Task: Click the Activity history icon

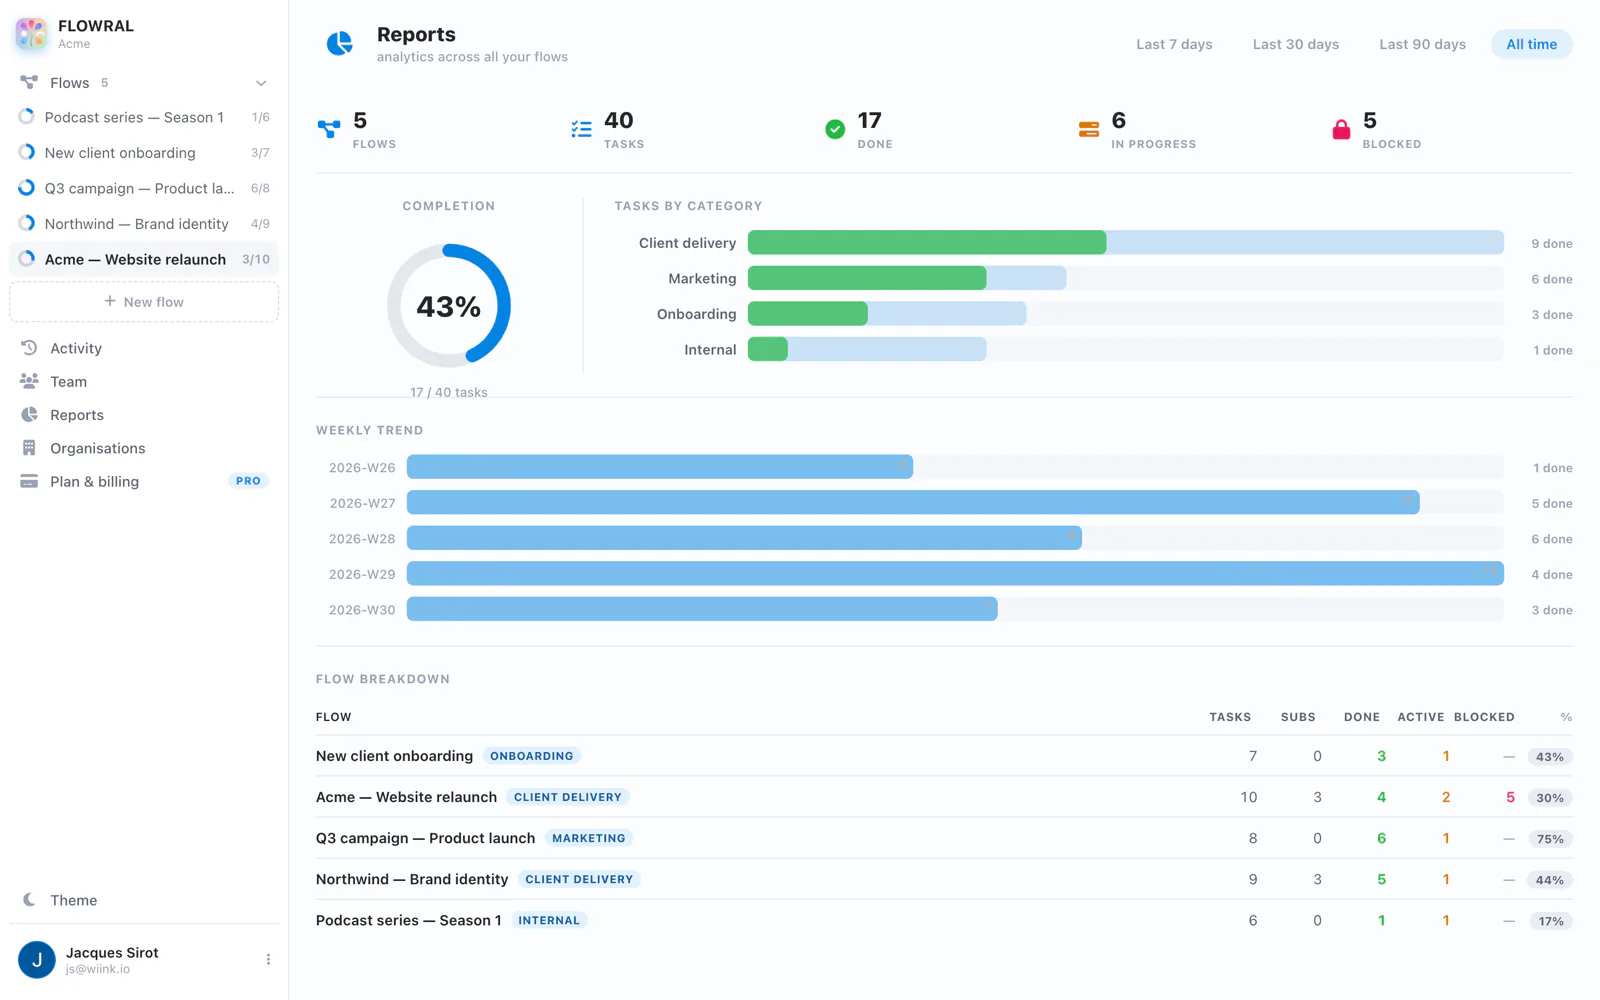Action: (x=29, y=348)
